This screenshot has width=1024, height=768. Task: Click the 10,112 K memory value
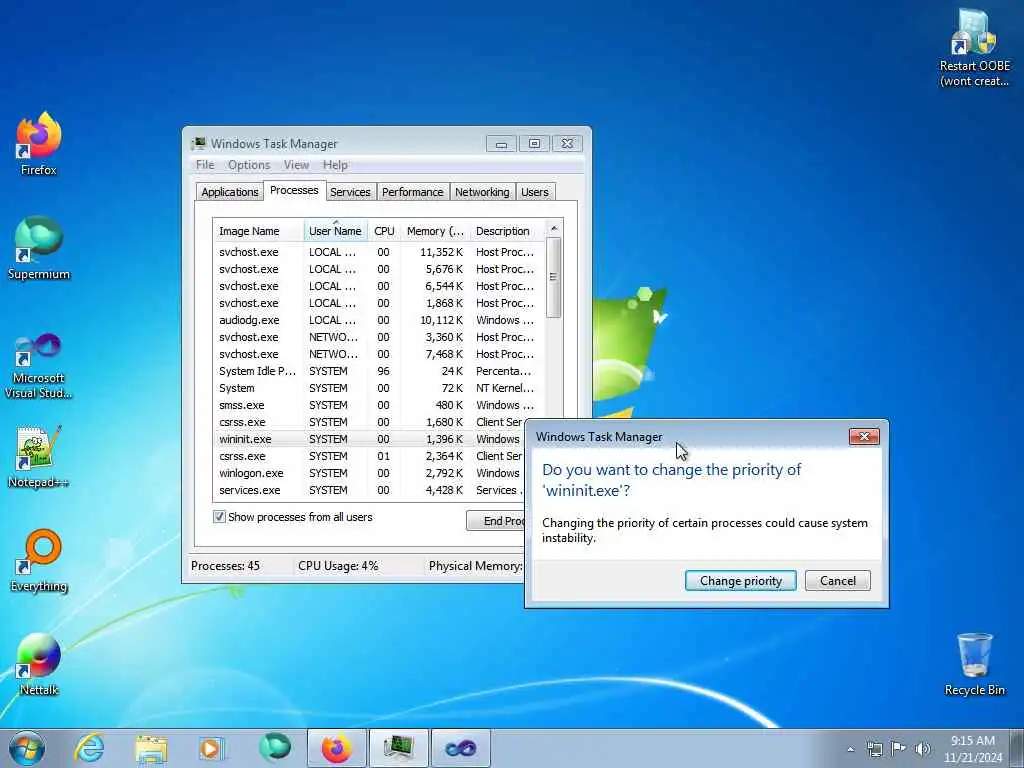coord(441,320)
